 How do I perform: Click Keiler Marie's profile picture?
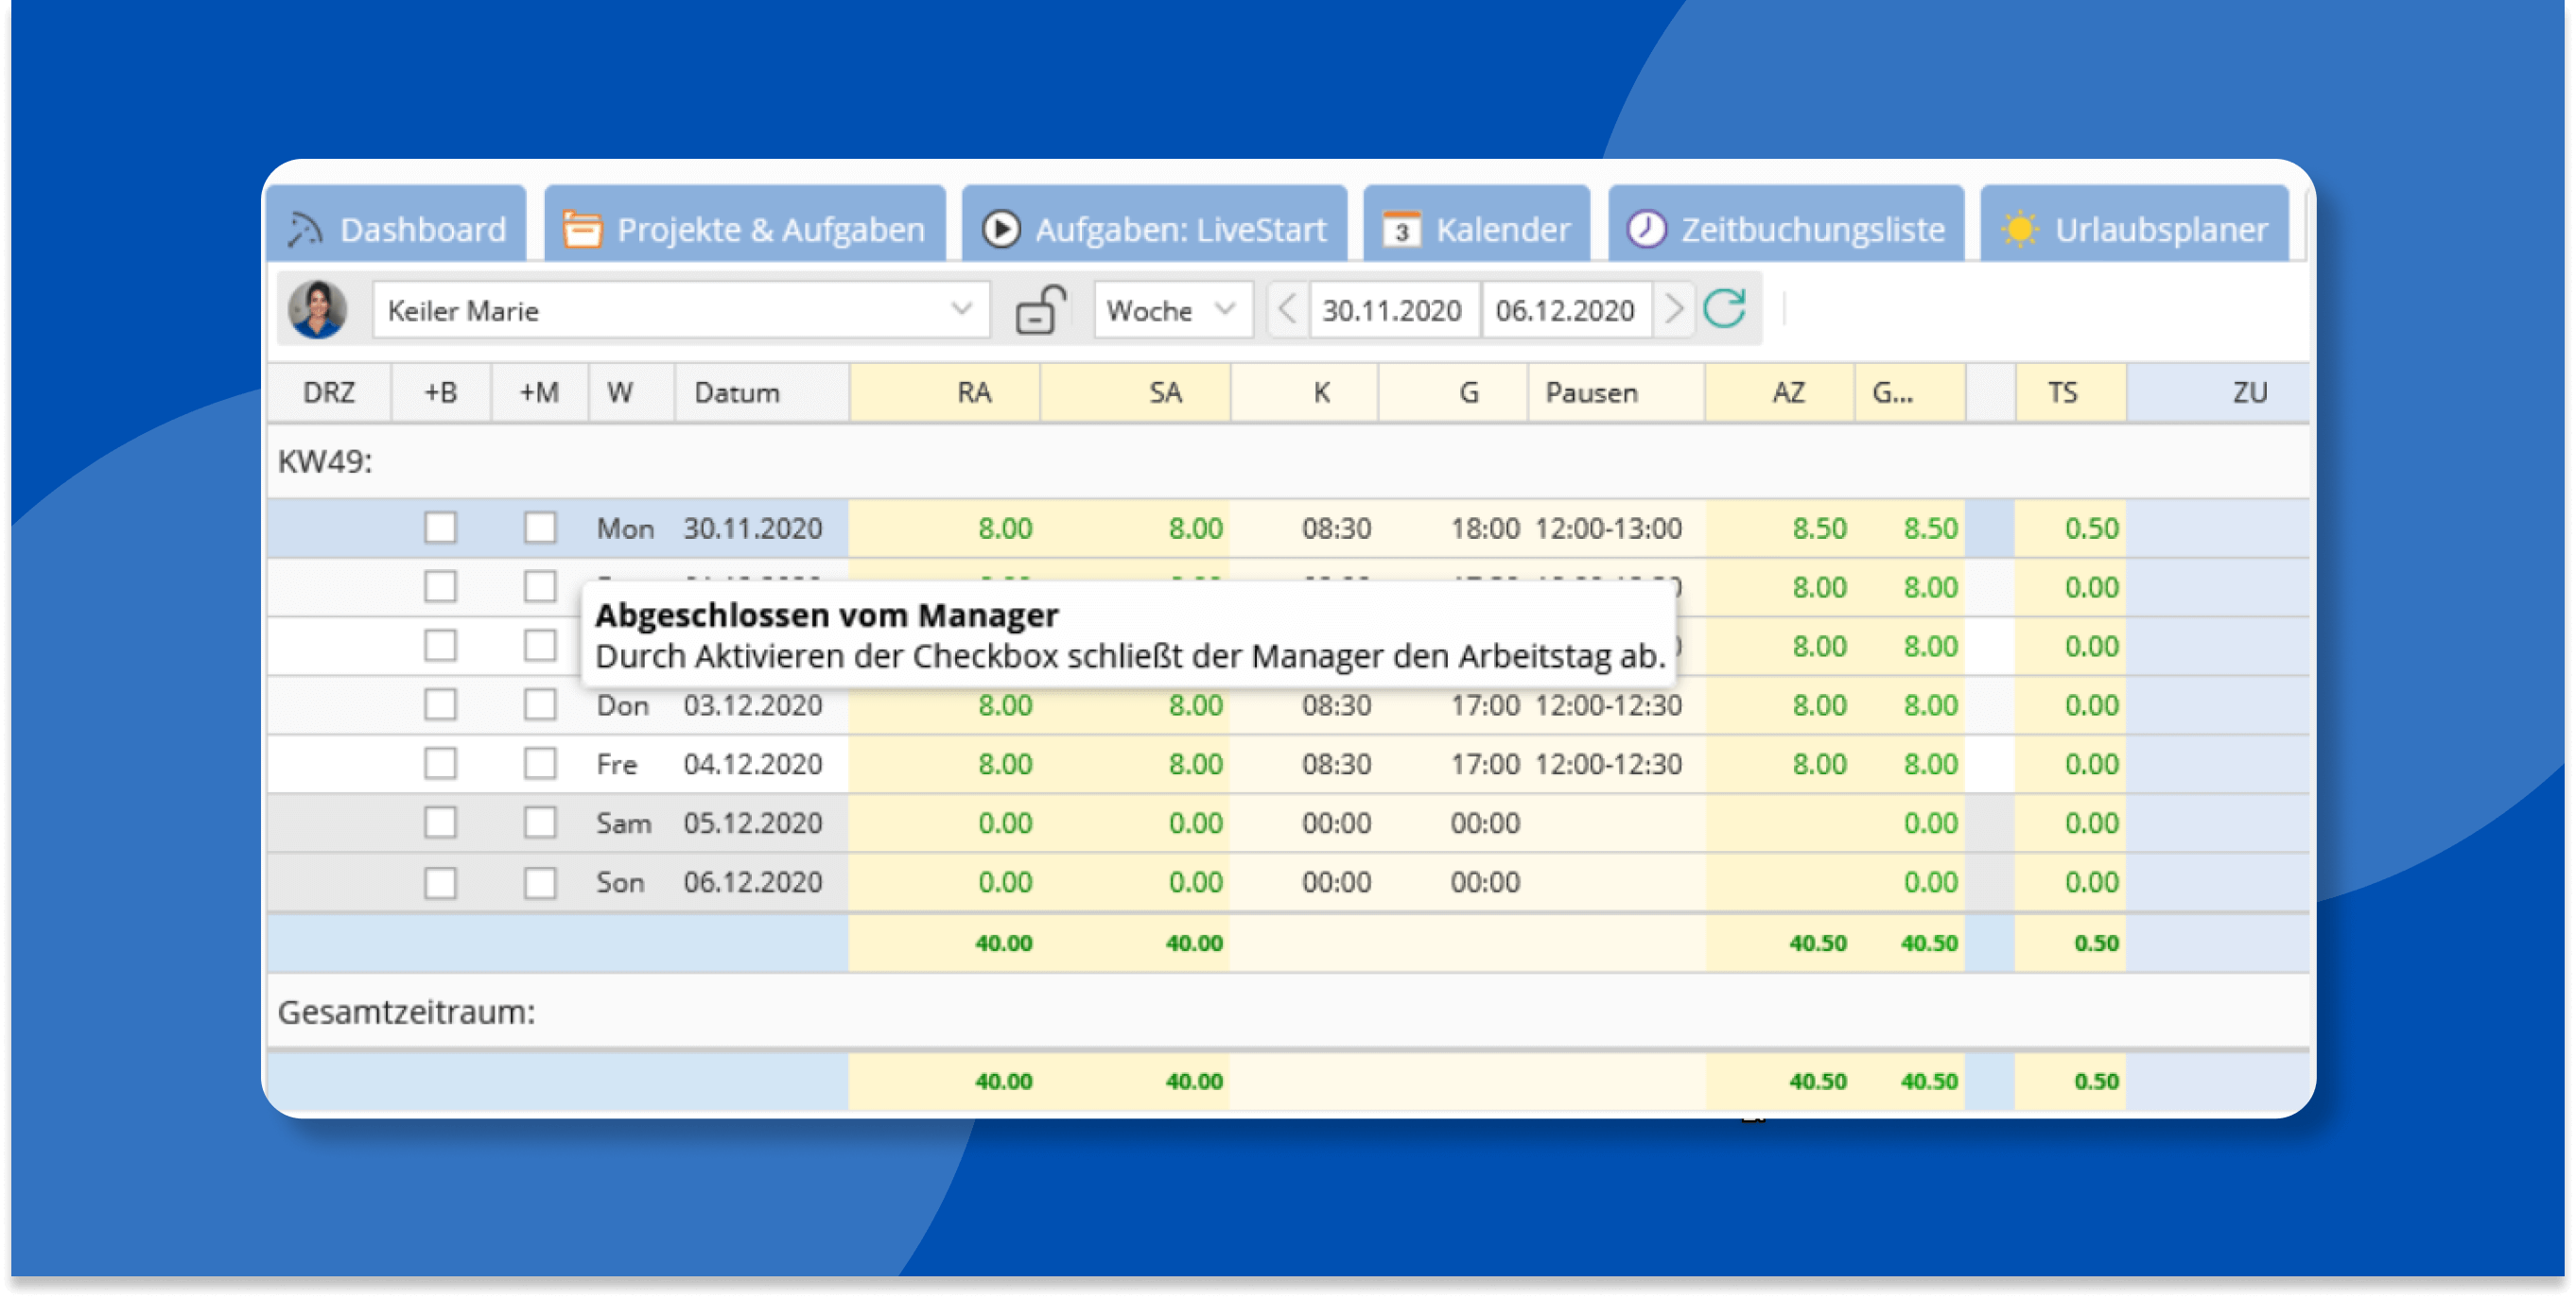tap(318, 310)
